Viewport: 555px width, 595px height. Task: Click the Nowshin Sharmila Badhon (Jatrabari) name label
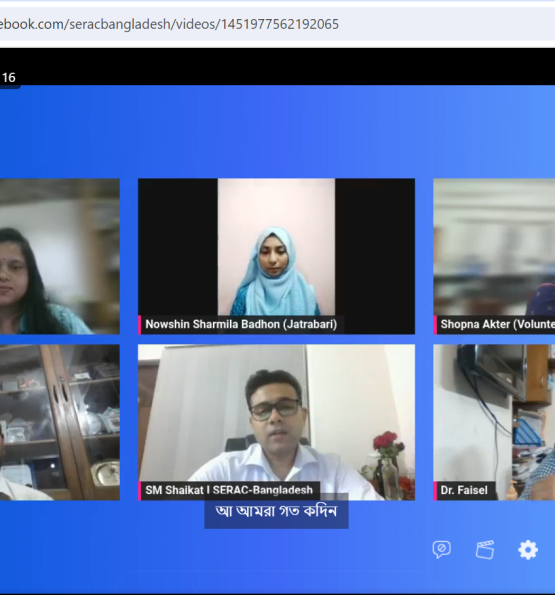coord(241,324)
